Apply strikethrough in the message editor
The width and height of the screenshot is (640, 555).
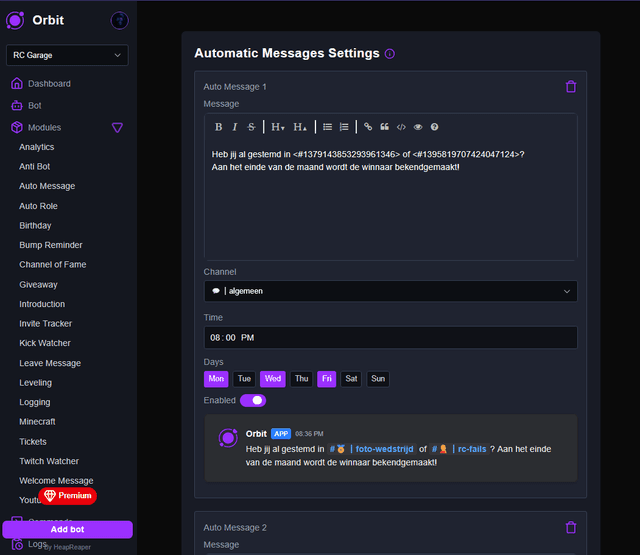tap(251, 127)
